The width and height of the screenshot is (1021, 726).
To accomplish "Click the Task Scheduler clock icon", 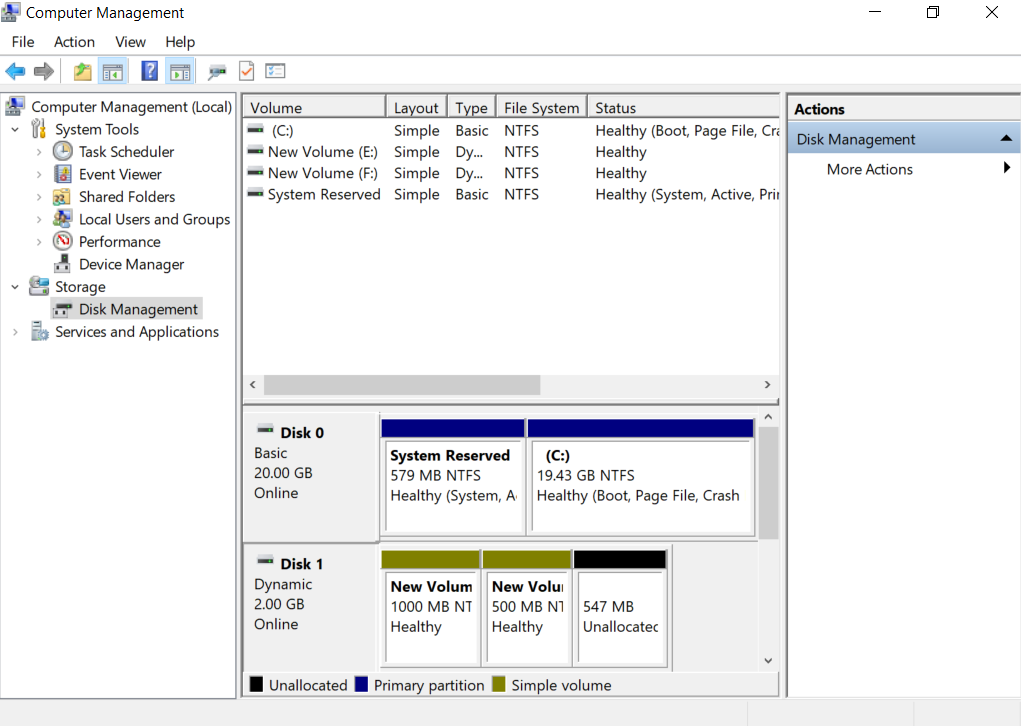I will [x=63, y=151].
